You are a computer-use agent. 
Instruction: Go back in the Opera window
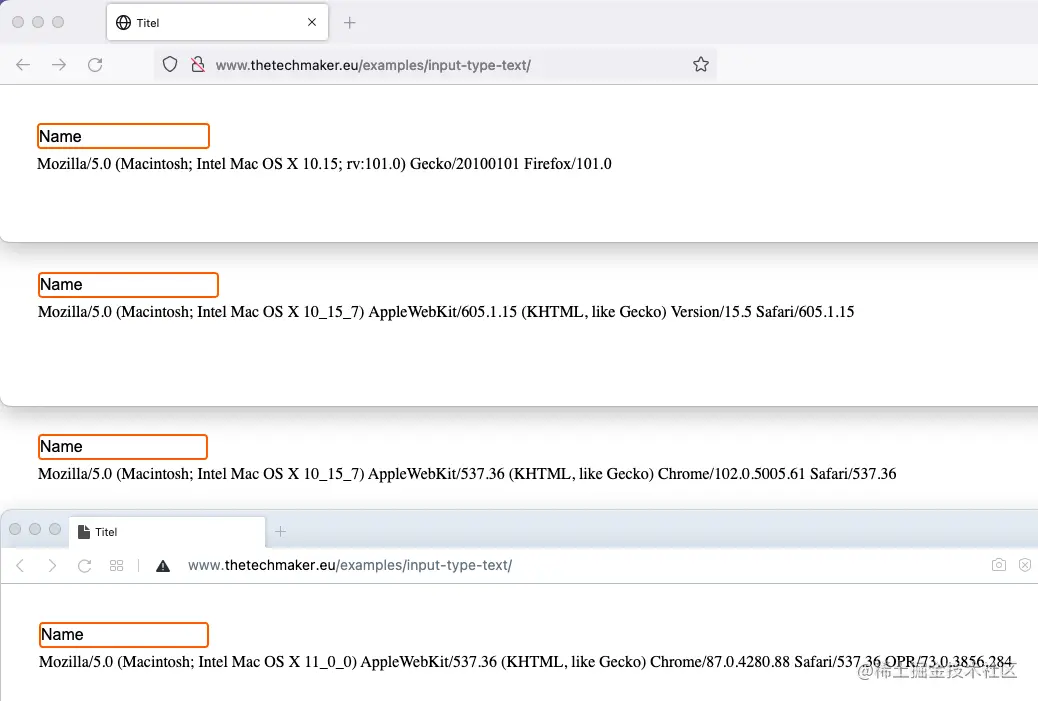(x=21, y=565)
